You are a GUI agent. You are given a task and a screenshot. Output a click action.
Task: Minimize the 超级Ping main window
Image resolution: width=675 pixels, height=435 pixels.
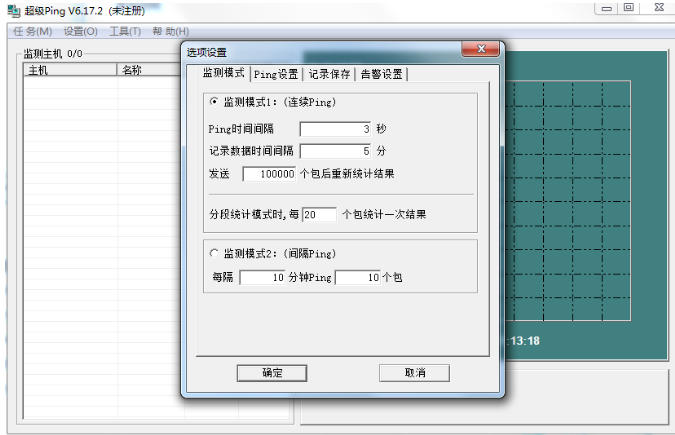coord(607,8)
